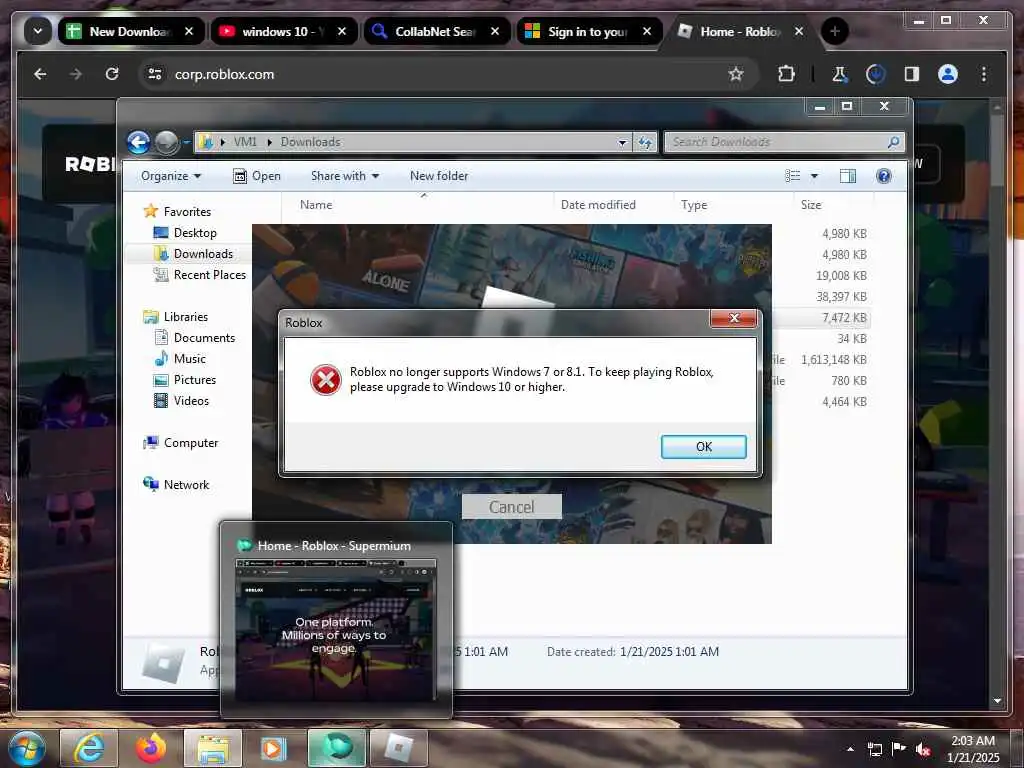Select Network in the navigation pane

tap(176, 485)
